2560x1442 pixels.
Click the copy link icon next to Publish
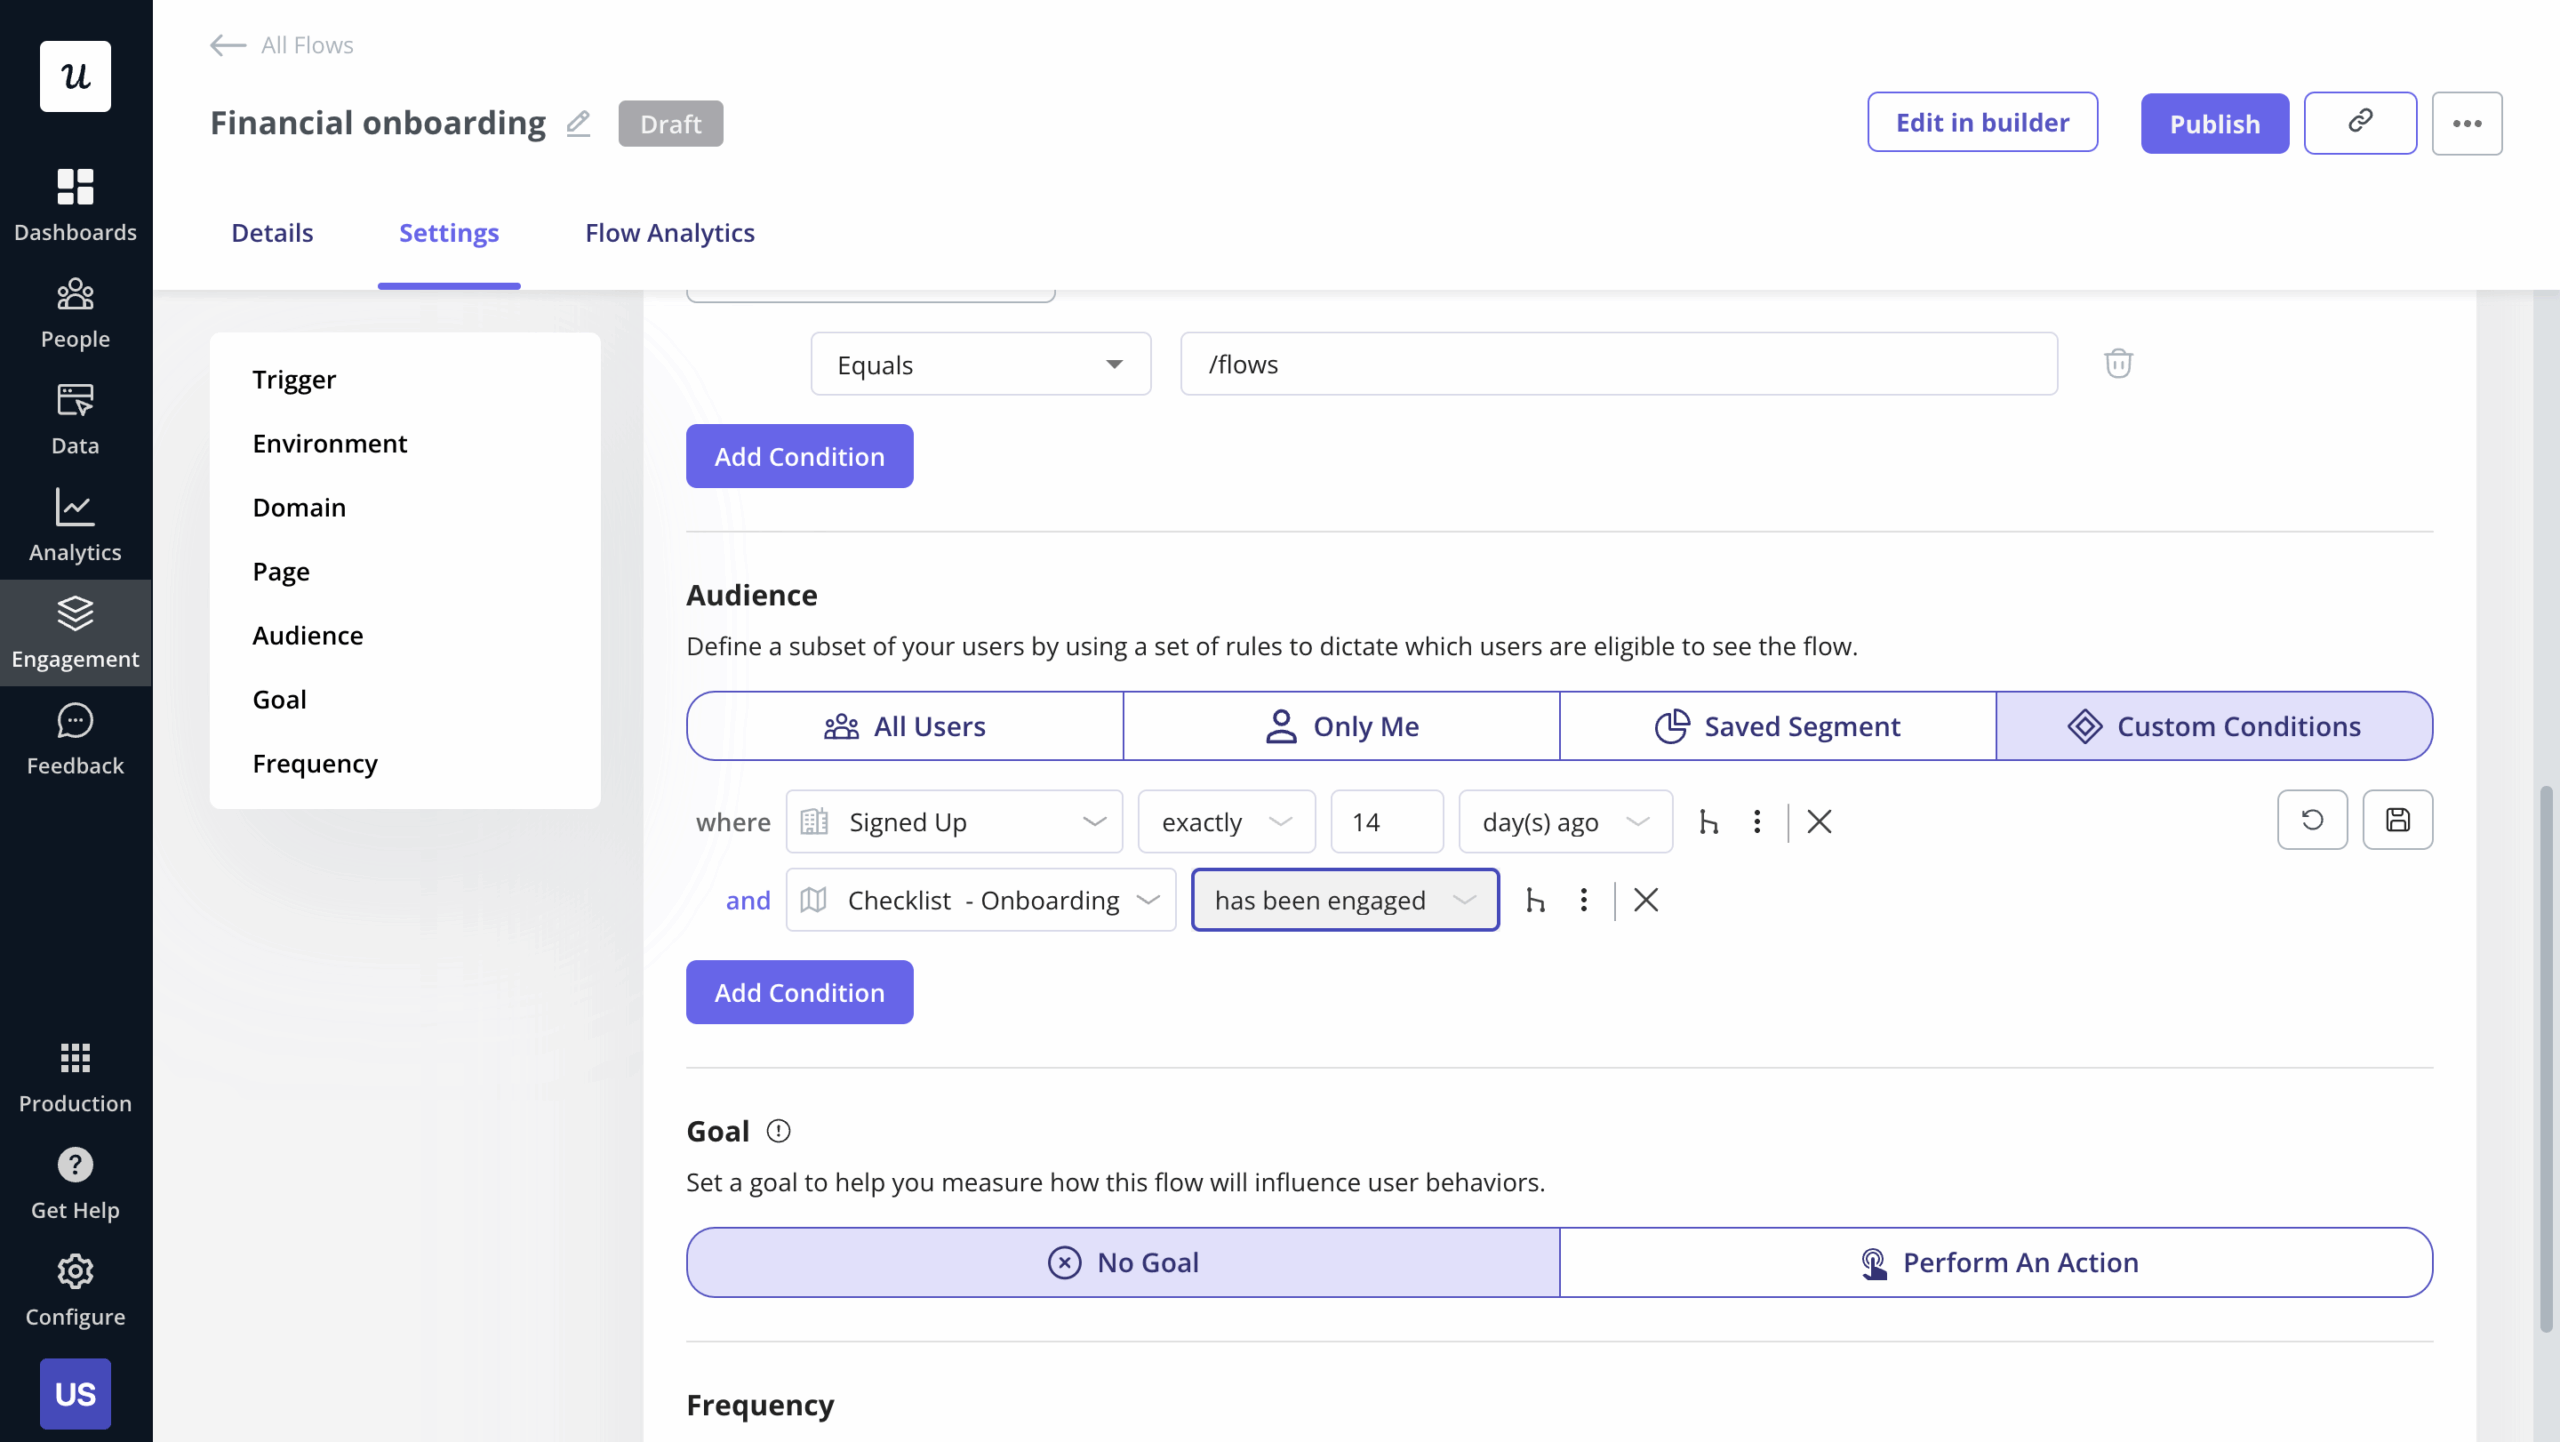pos(2359,123)
